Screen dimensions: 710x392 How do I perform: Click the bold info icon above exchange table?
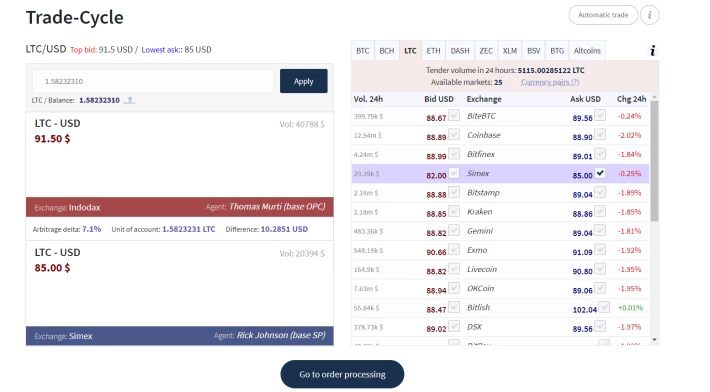point(652,51)
